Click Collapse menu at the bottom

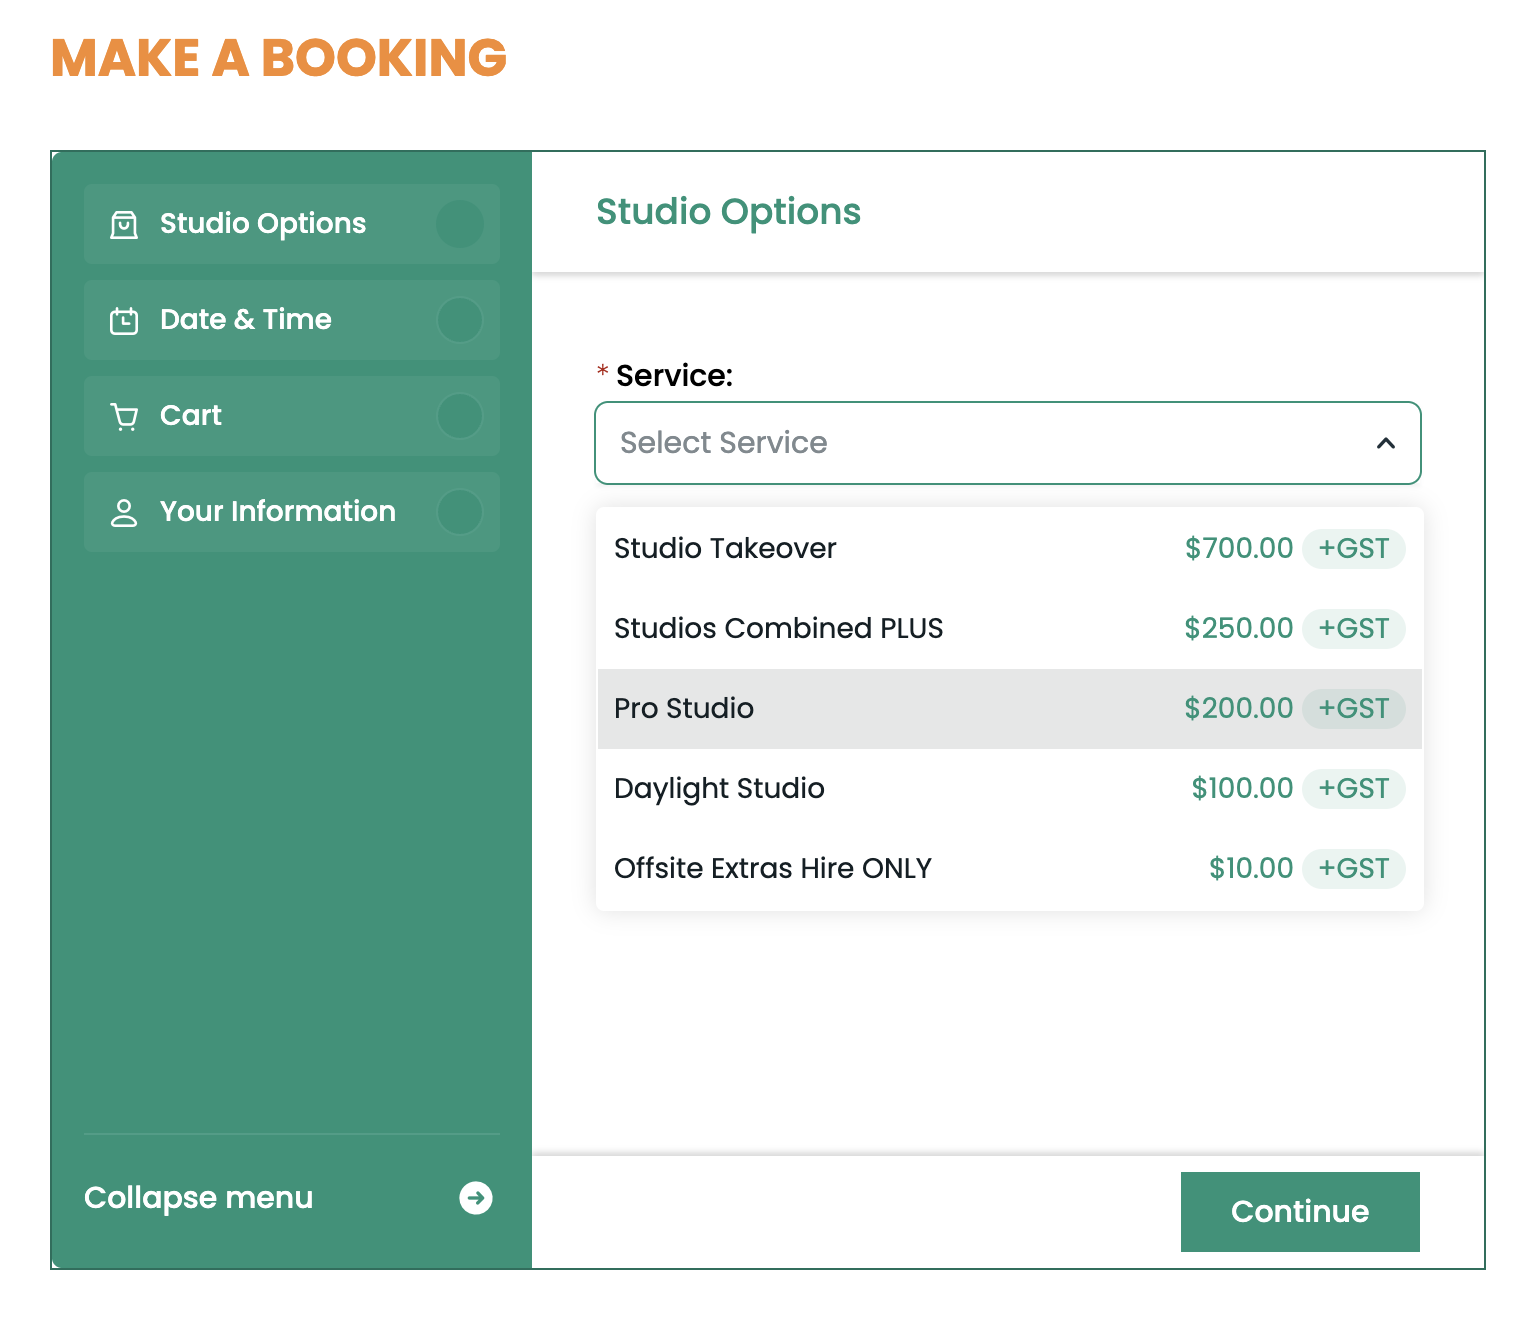(198, 1197)
